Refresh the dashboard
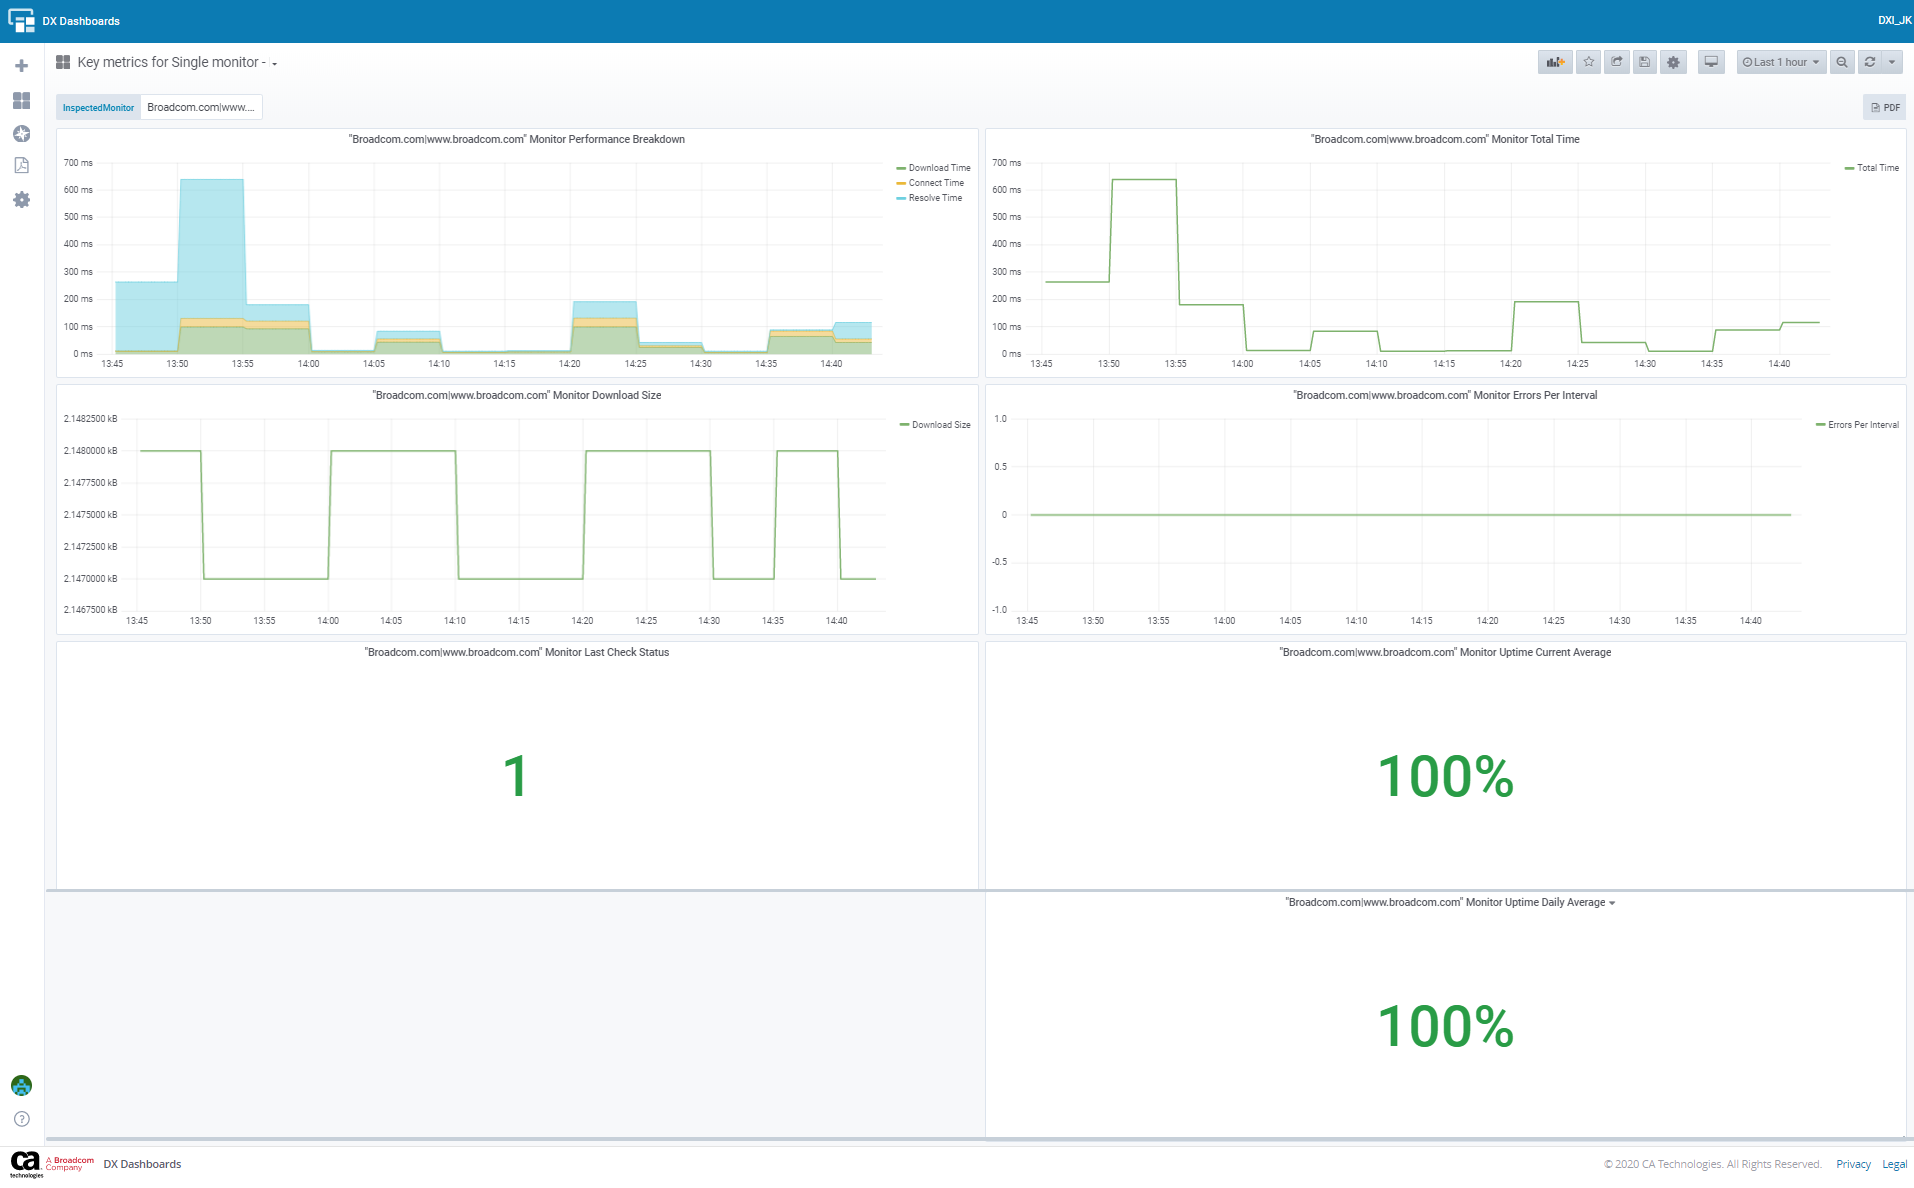Viewport: 1914px width, 1188px height. pos(1869,62)
